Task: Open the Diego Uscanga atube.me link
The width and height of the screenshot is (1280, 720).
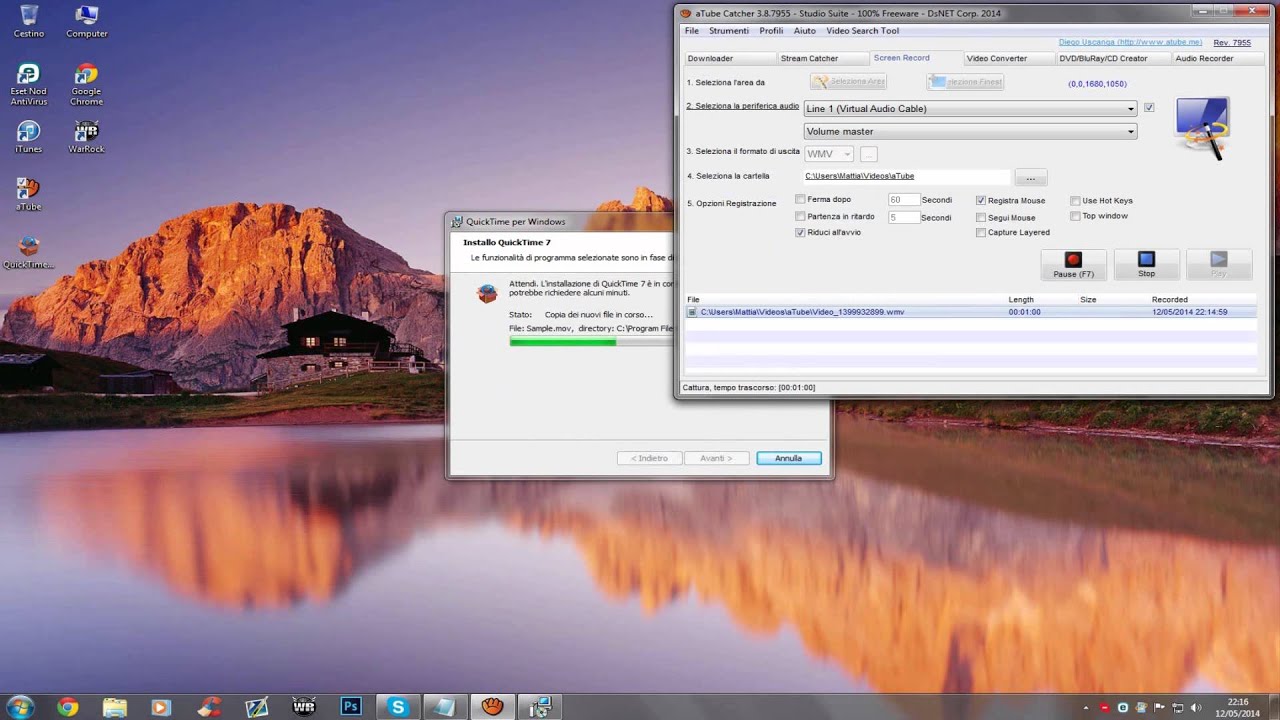Action: (x=1130, y=42)
